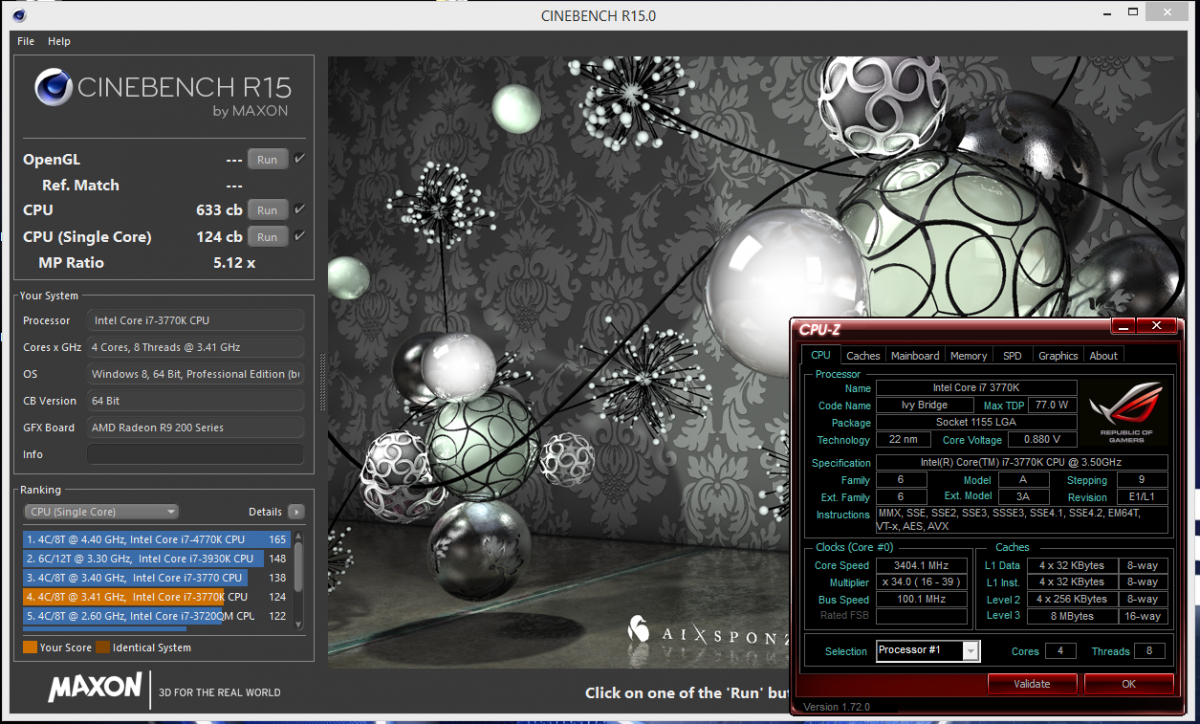This screenshot has width=1200, height=724.
Task: Toggle the CPU (Single Core) test checkbox
Action: point(299,237)
